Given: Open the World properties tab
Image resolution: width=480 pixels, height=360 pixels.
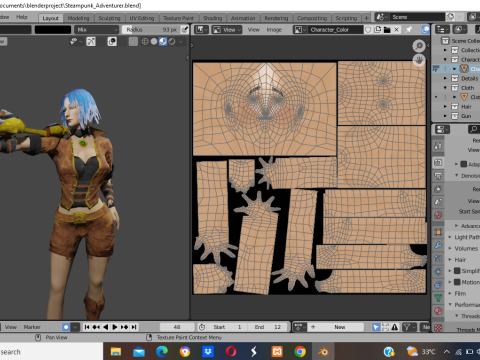Looking at the screenshot, I should tap(438, 215).
